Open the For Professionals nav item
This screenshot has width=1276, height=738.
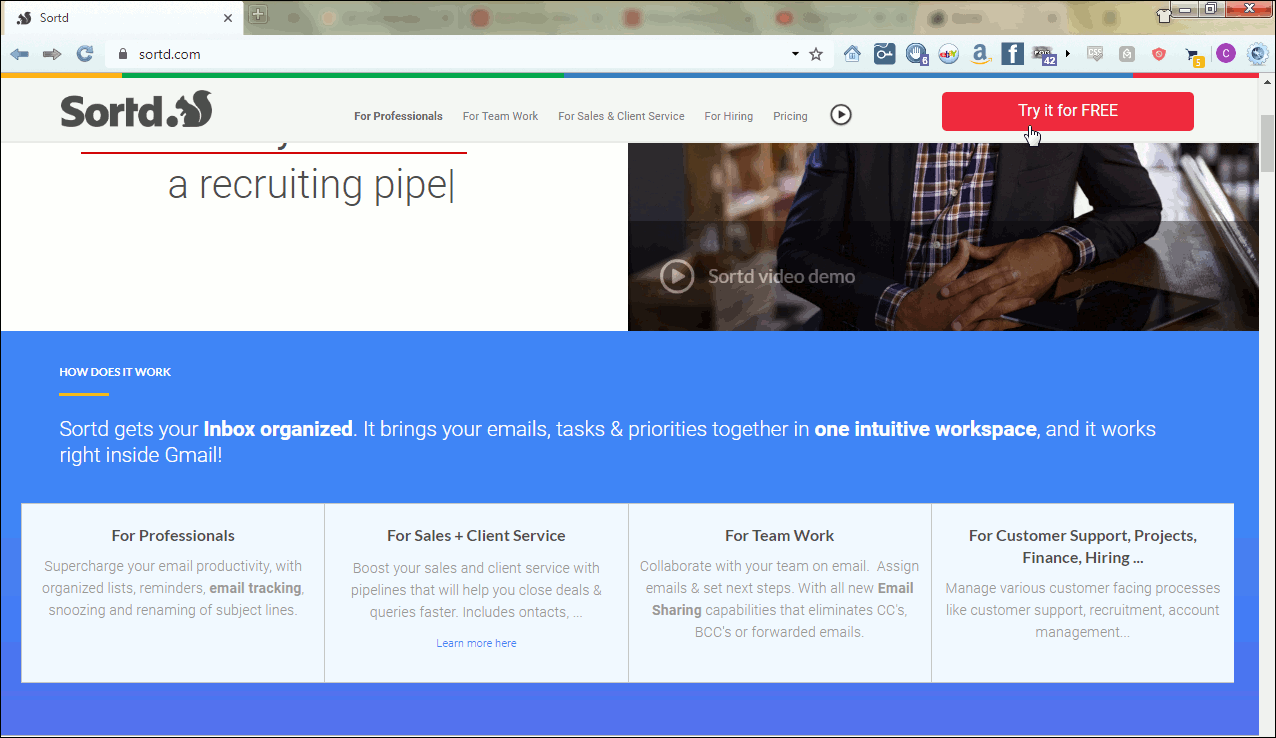(398, 116)
